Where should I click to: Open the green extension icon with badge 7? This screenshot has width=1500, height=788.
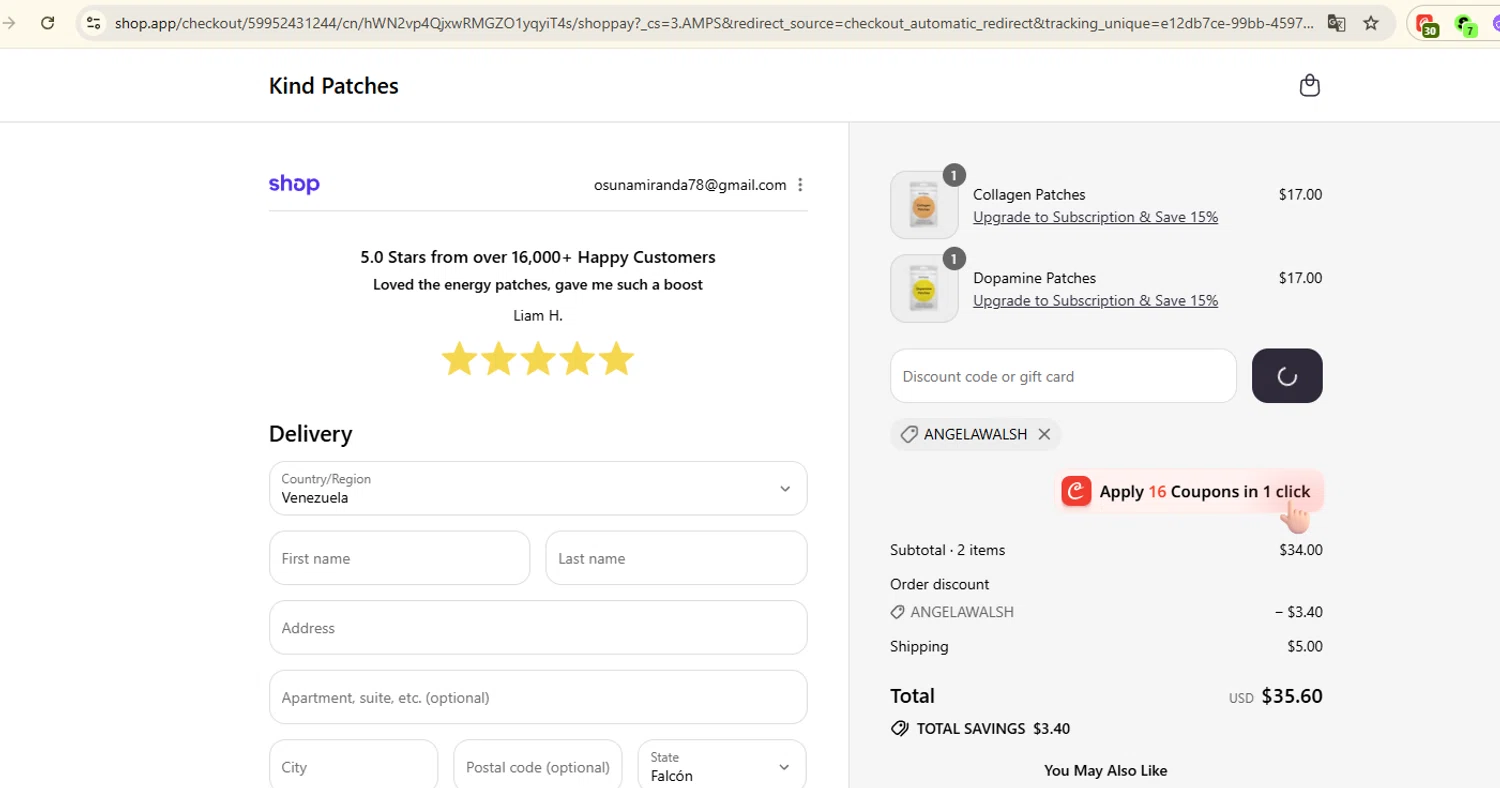(1465, 24)
